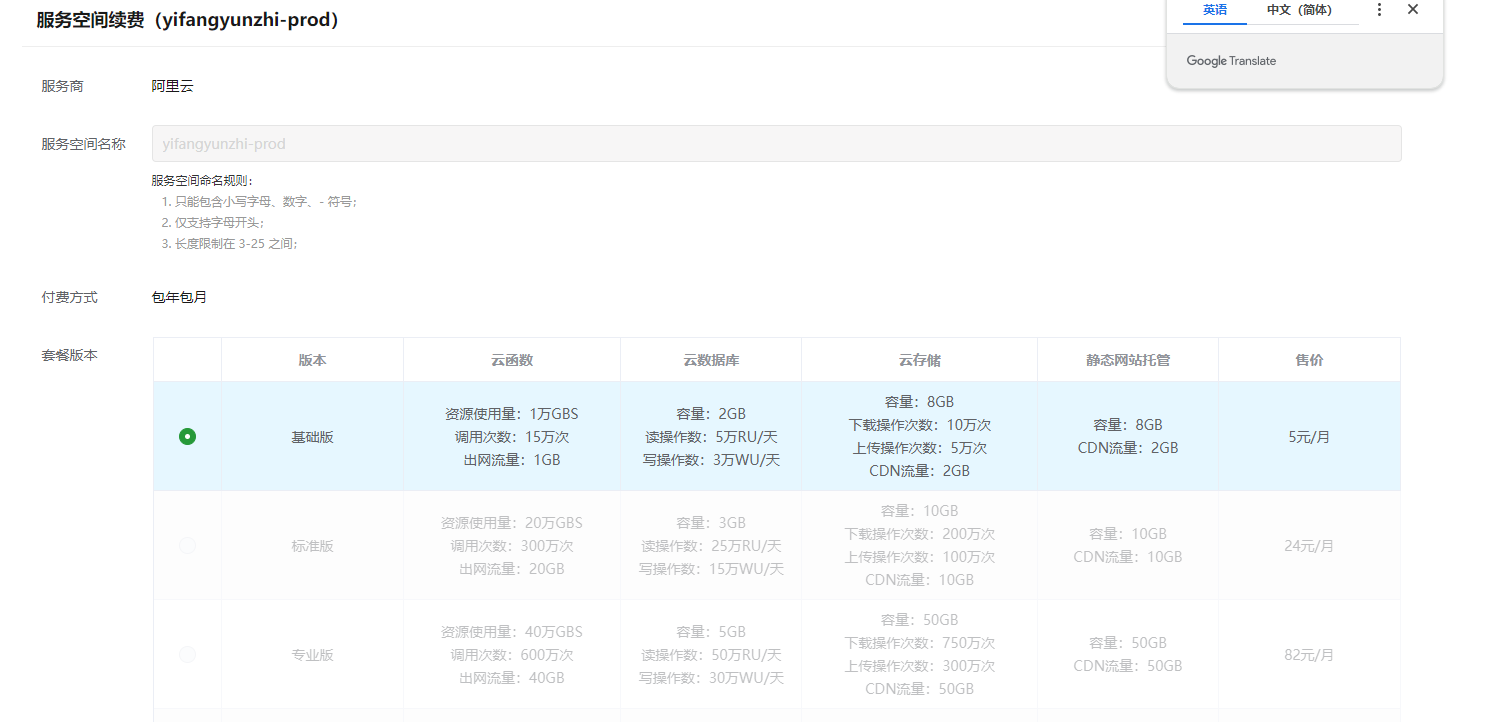
Task: Click 读操作数：25万RU/天 text
Action: click(711, 546)
